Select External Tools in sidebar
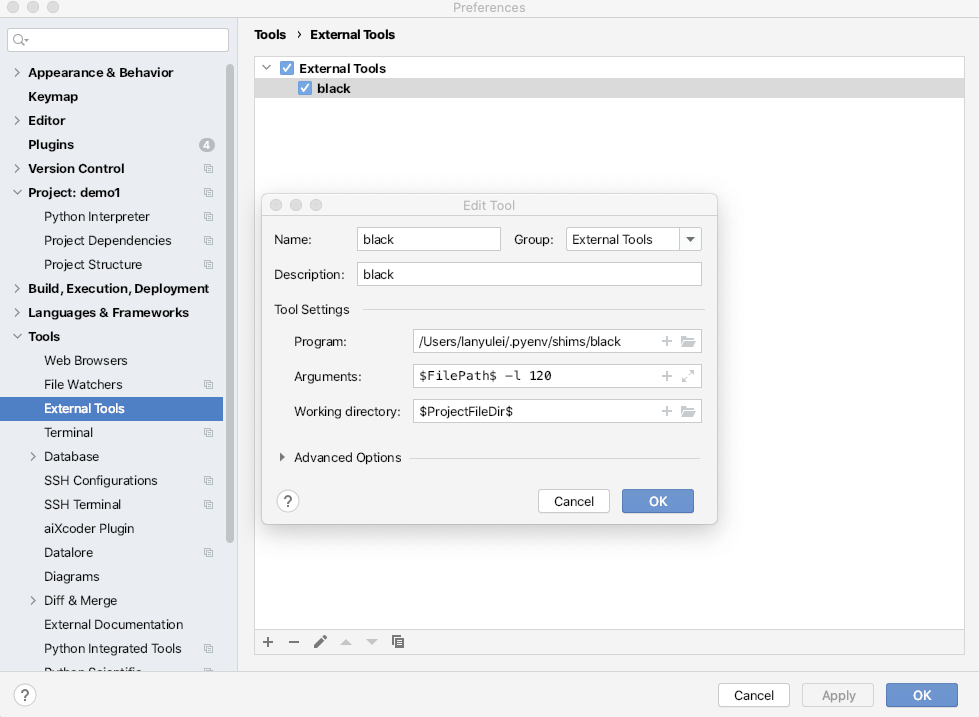 (111, 408)
